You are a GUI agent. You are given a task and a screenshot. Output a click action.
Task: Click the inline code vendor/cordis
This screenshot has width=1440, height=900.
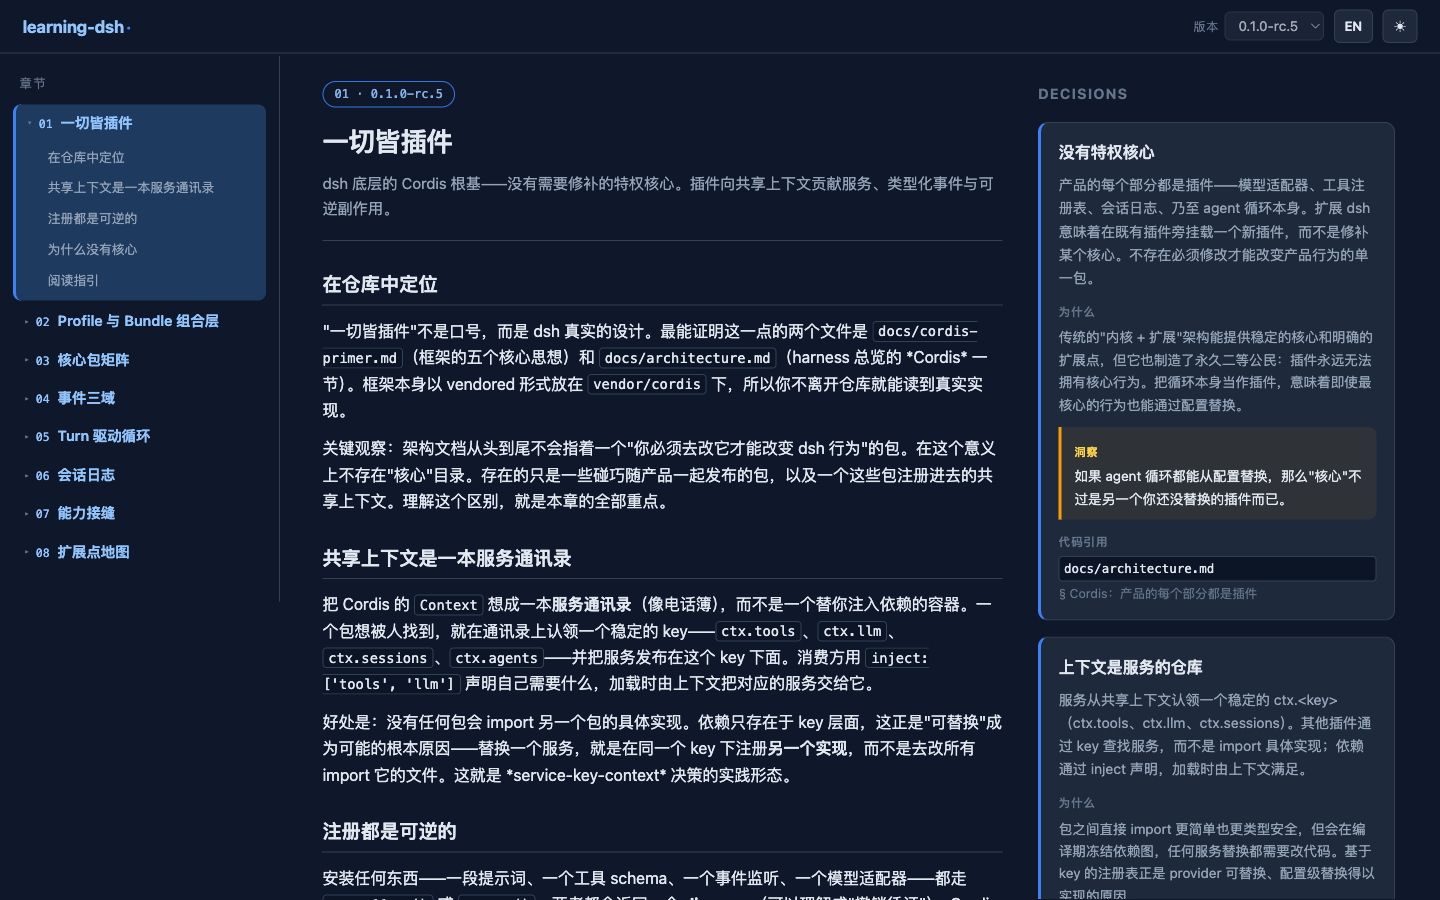pos(647,384)
